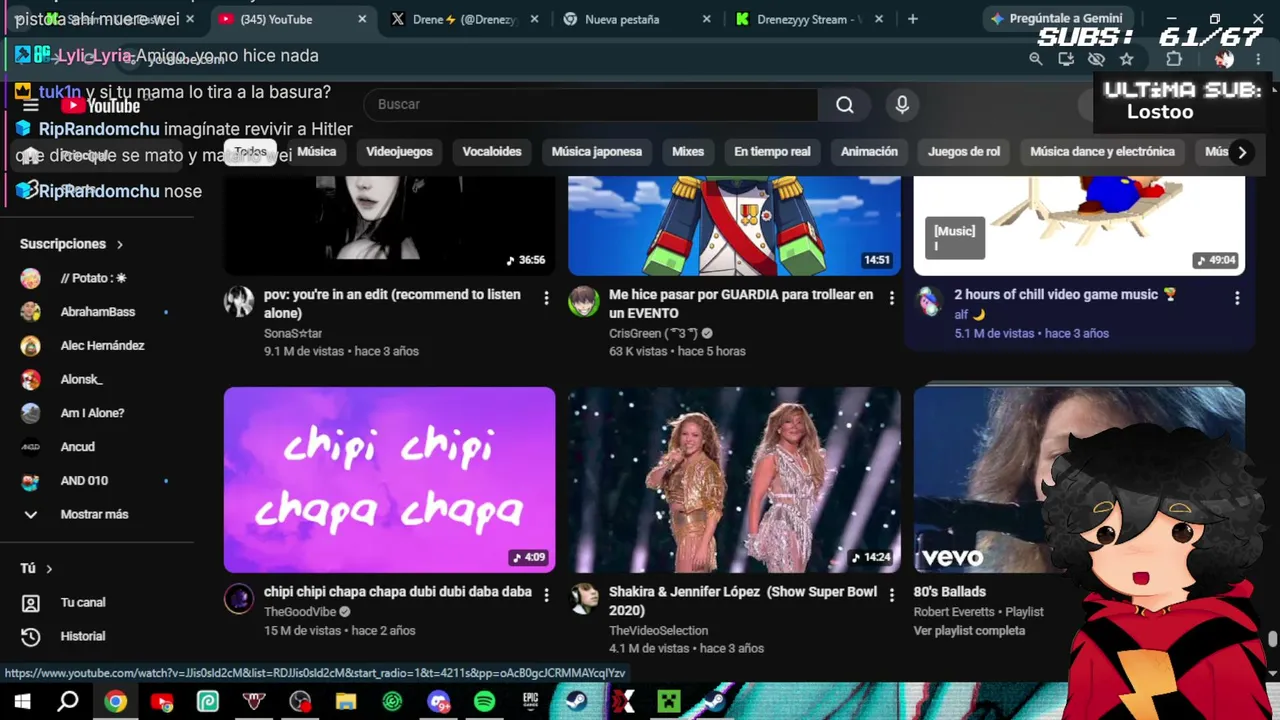This screenshot has width=1280, height=720.
Task: Select the Música japonesa filter chip
Action: [x=597, y=151]
